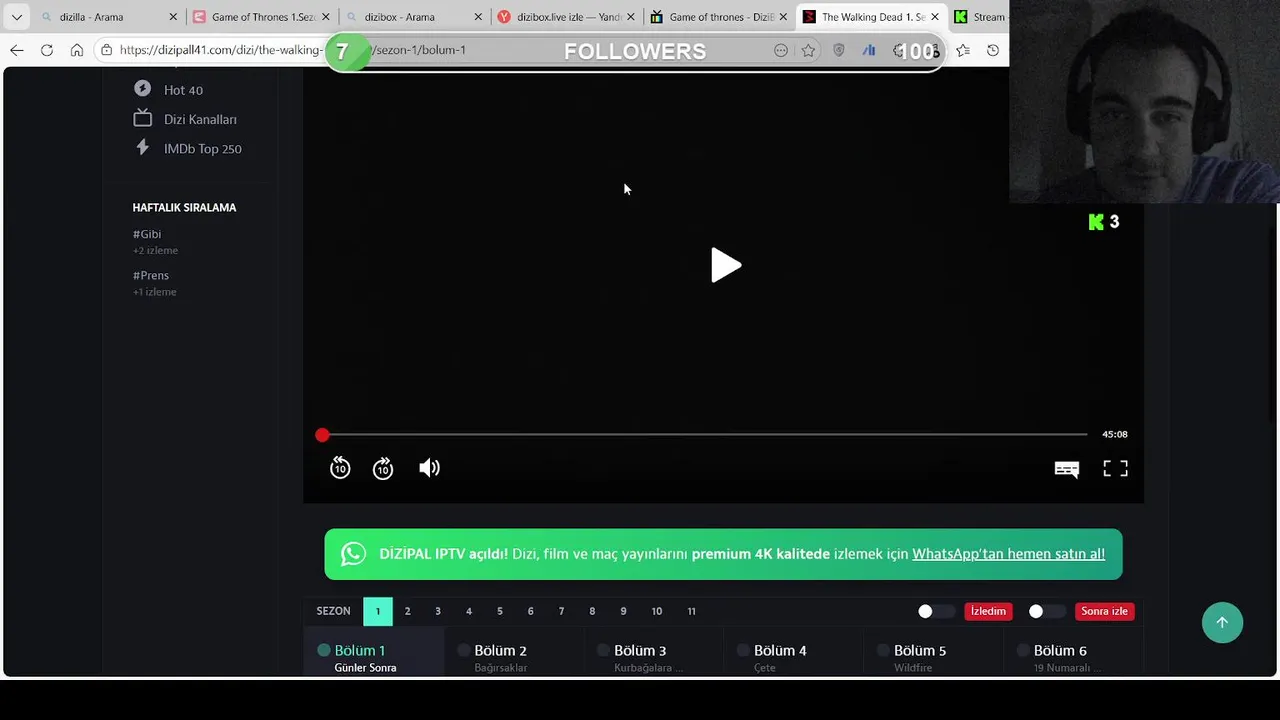This screenshot has width=1280, height=720.
Task: Open Bölüm 4 Çete episode
Action: pyautogui.click(x=795, y=652)
